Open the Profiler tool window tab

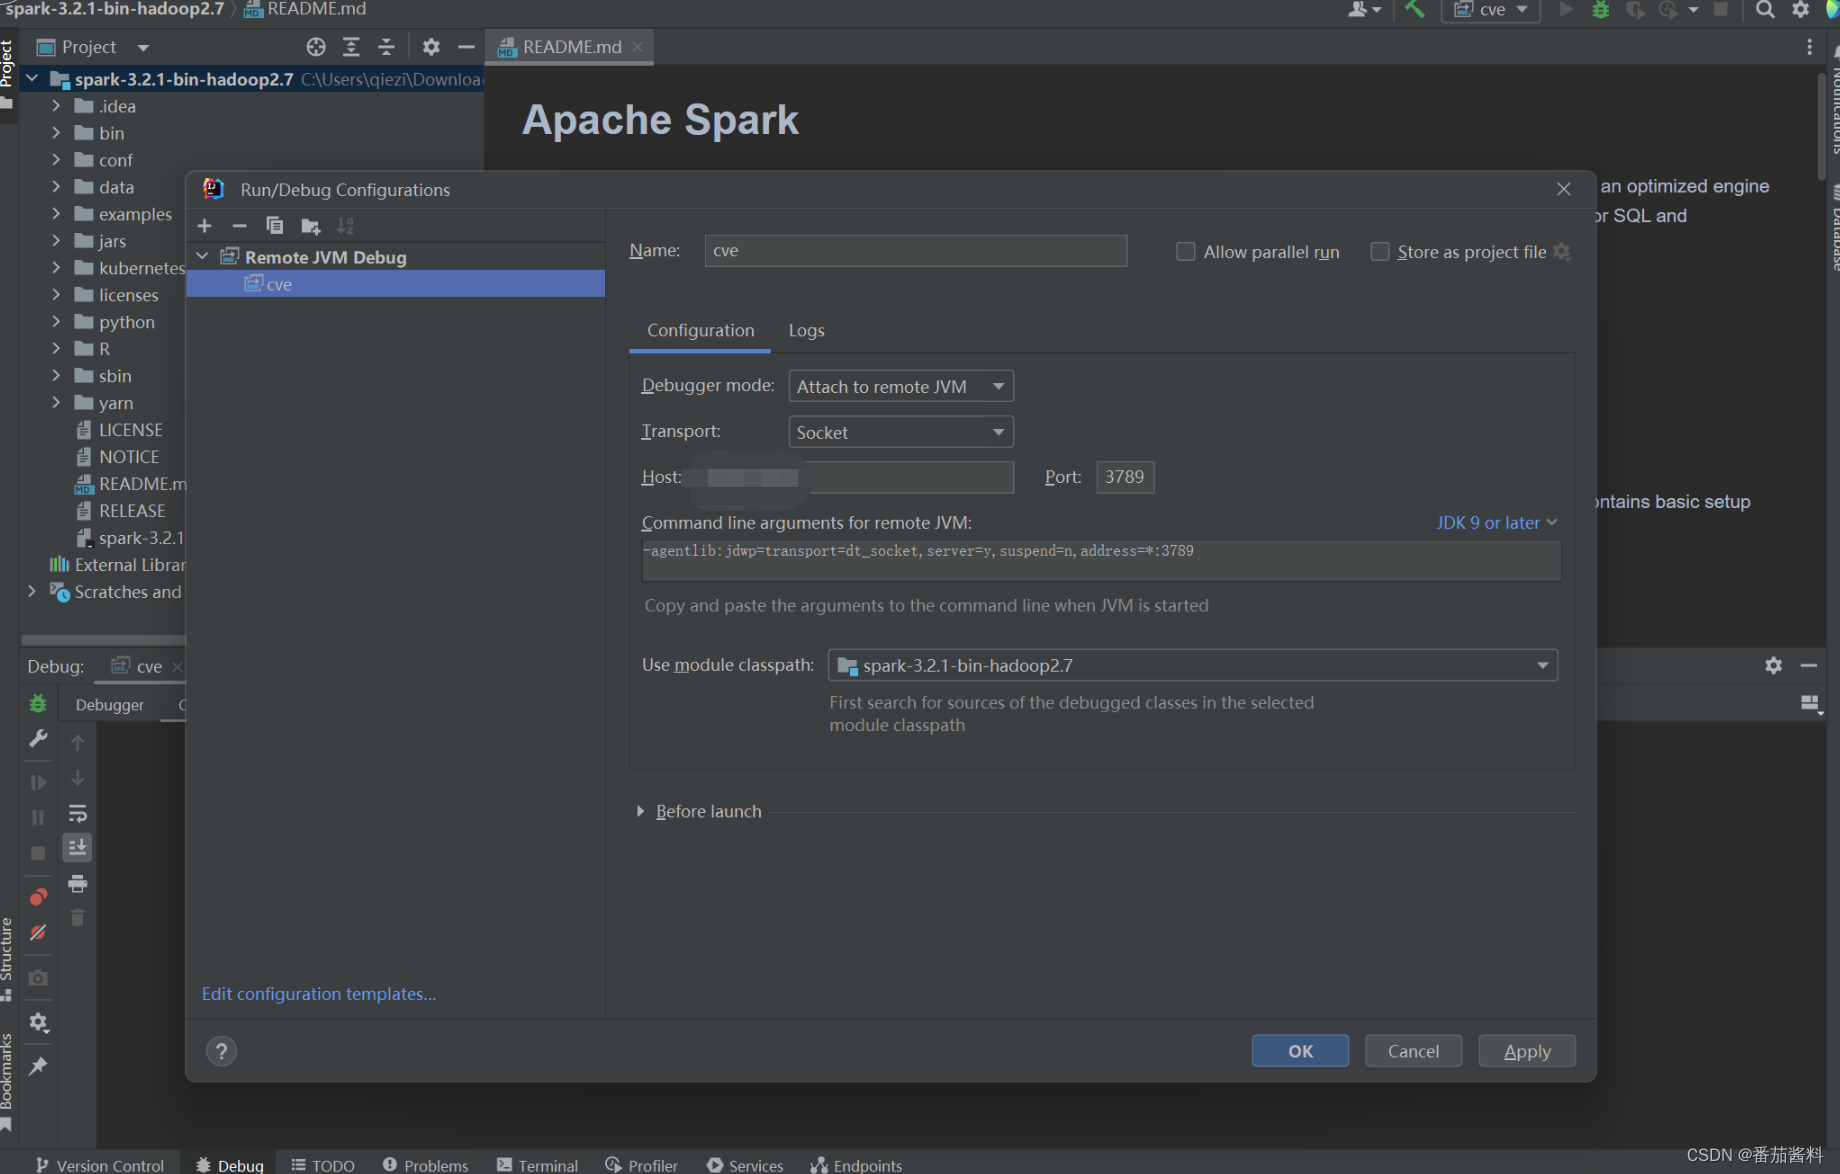pos(641,1165)
